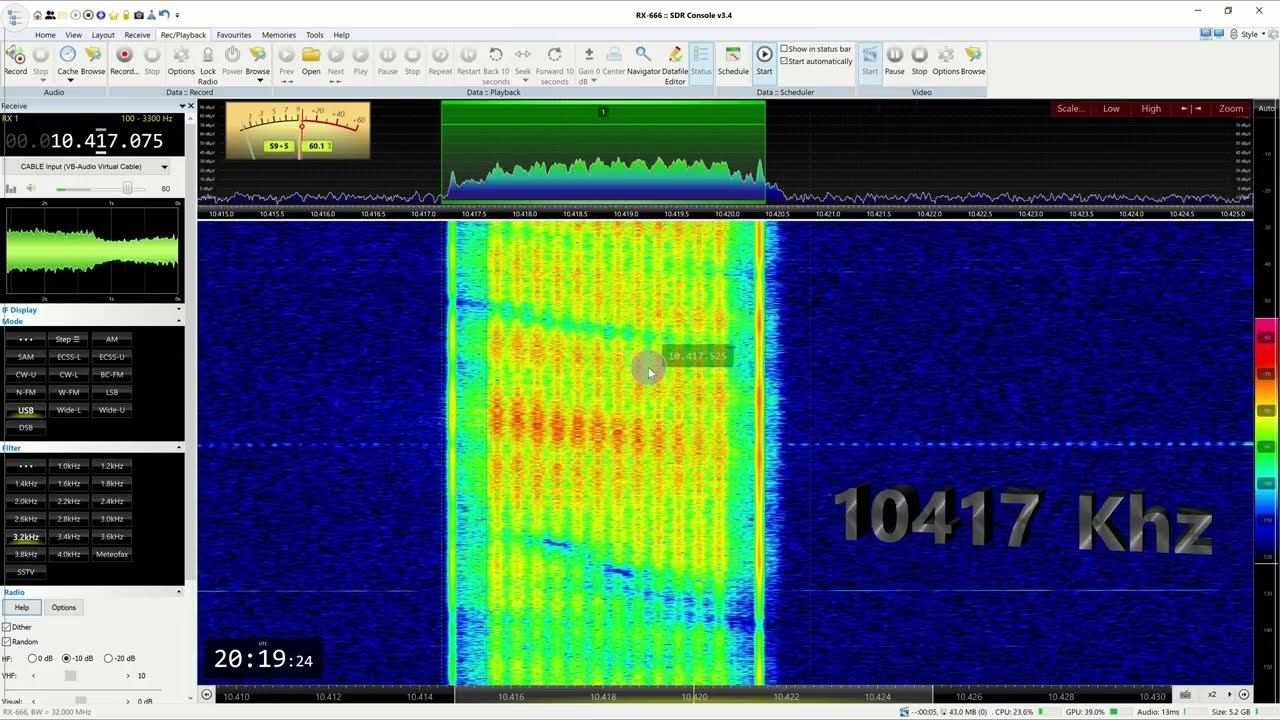The height and width of the screenshot is (720, 1280).
Task: Open the Navigator magnifier tool
Action: 644,60
